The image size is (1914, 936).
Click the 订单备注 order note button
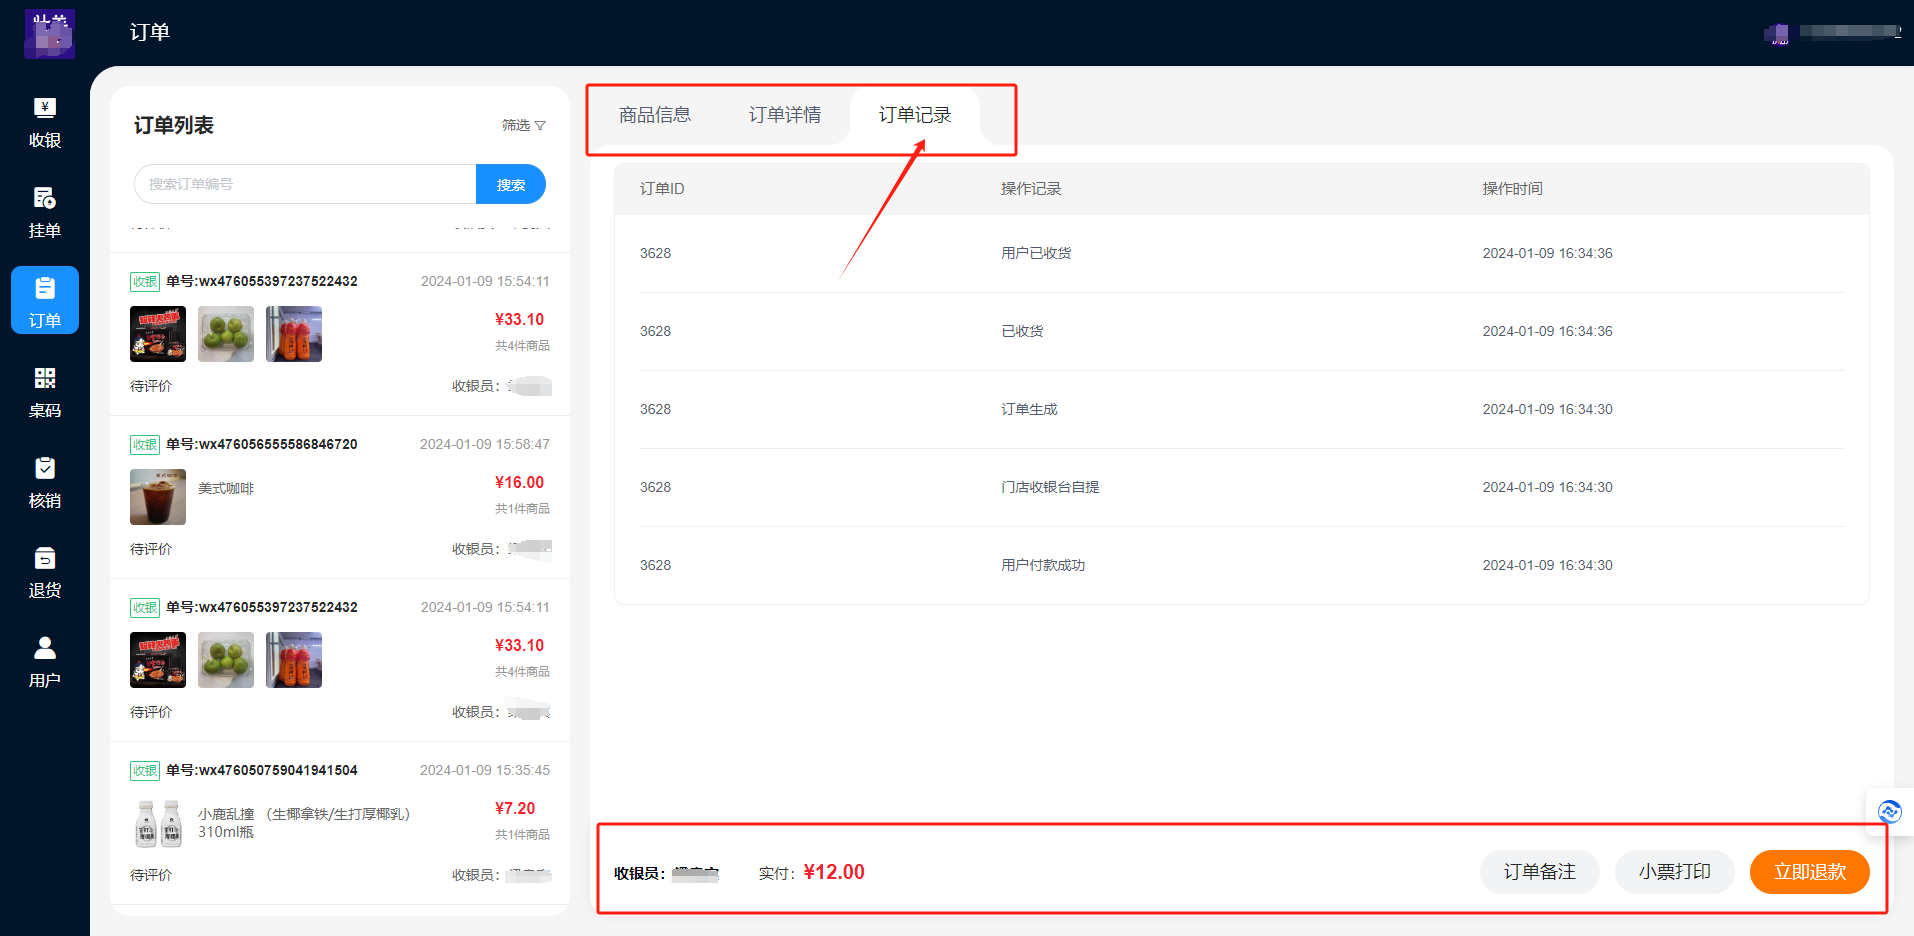[x=1539, y=872]
